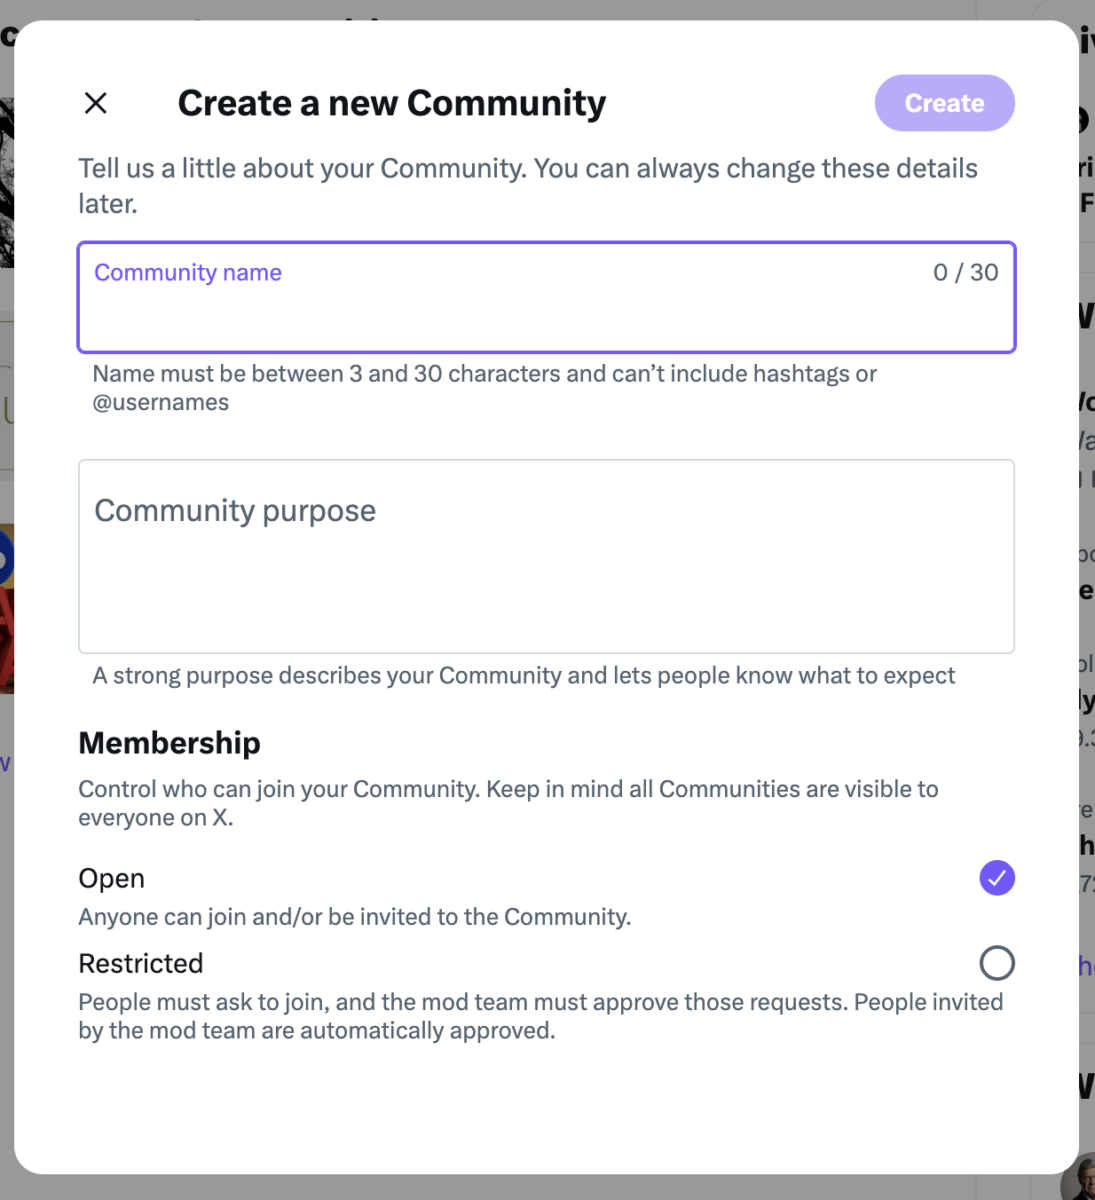Click the image thumbnail on the left edge
Image resolution: width=1095 pixels, height=1200 pixels.
coord(6,600)
